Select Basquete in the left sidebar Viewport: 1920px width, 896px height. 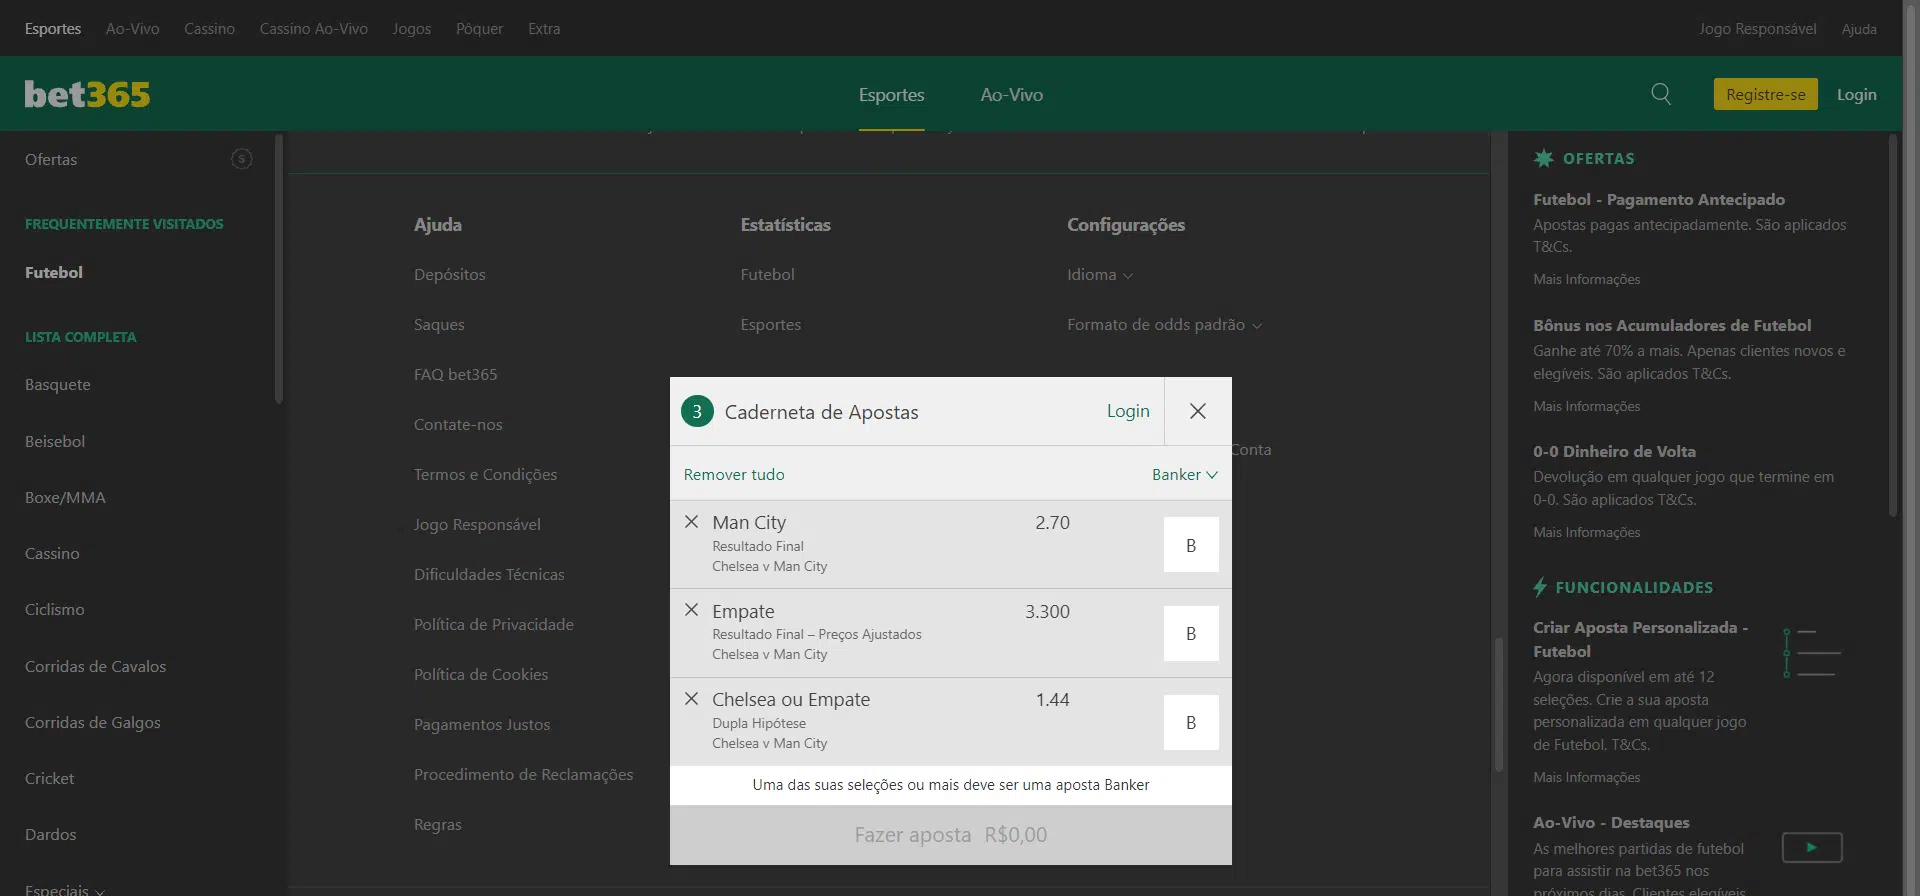pos(58,384)
